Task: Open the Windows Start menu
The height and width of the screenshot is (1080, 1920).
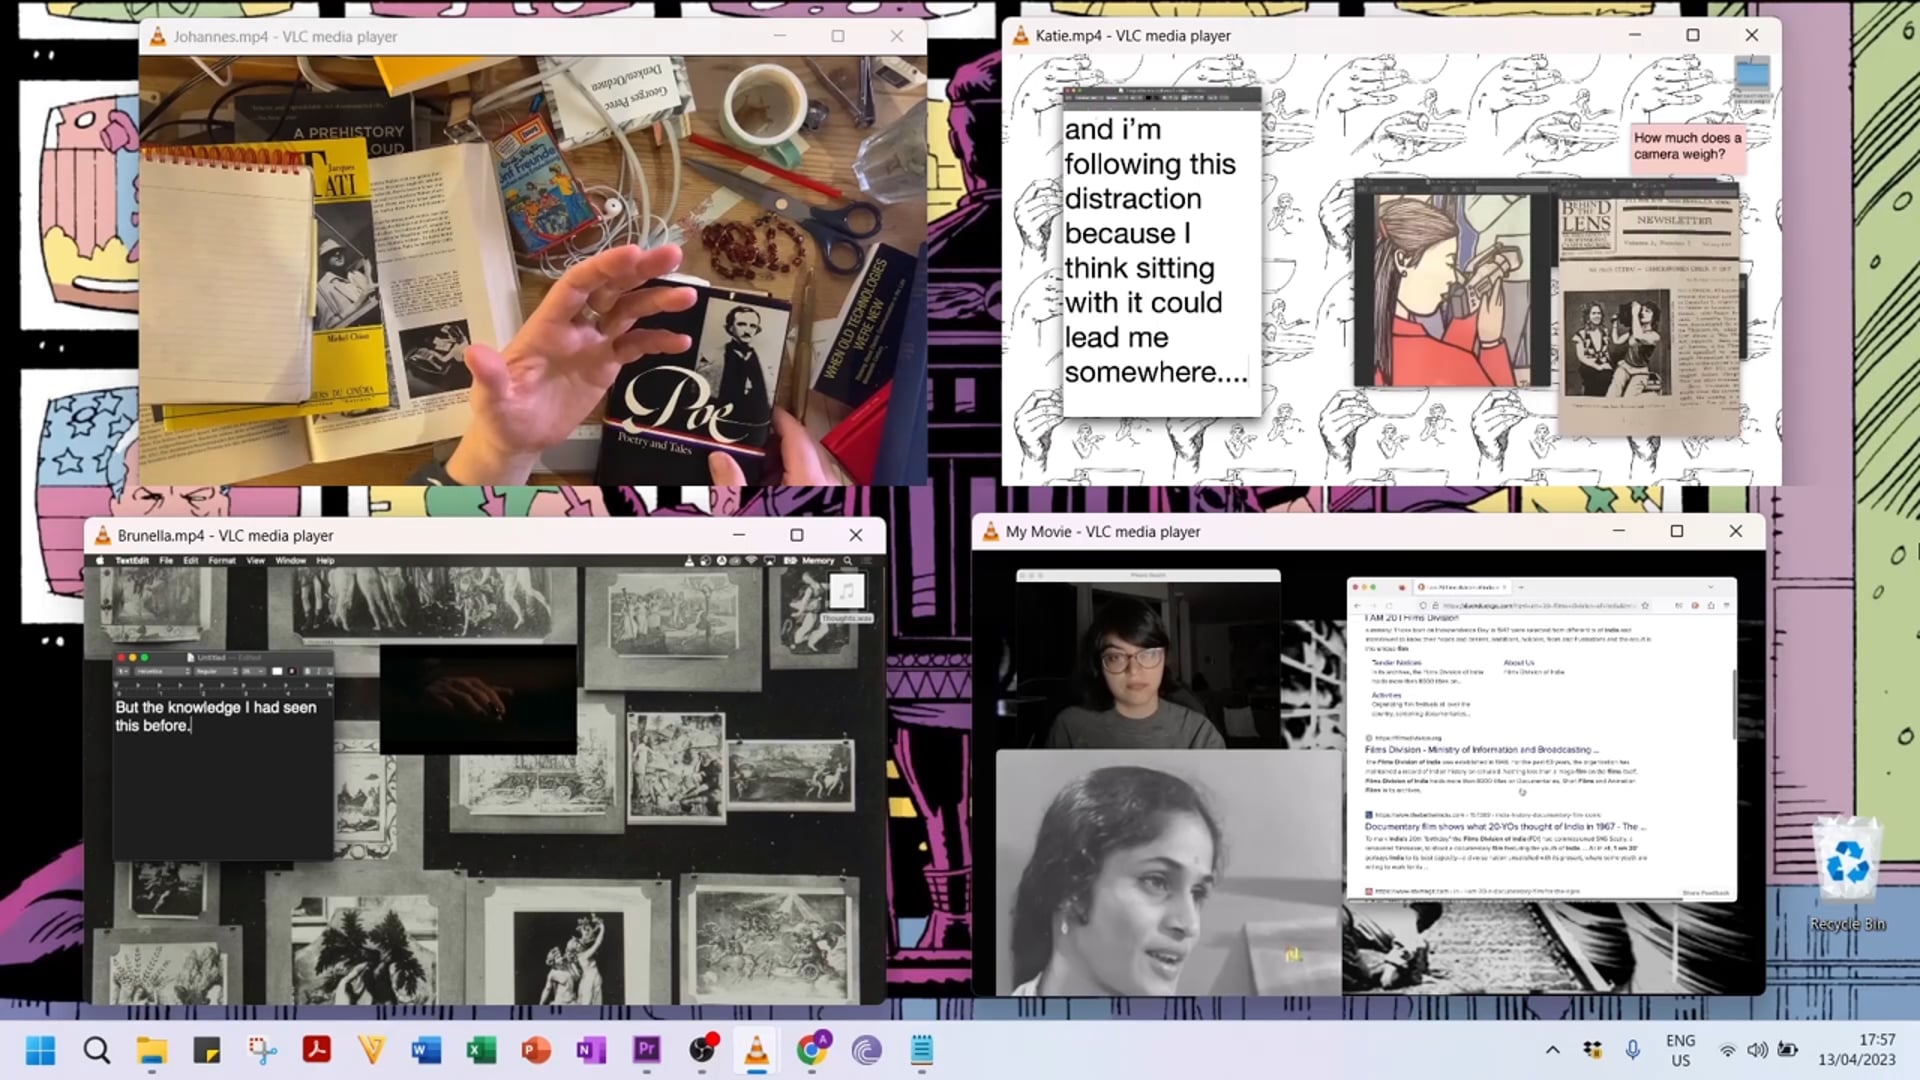Action: point(41,1050)
